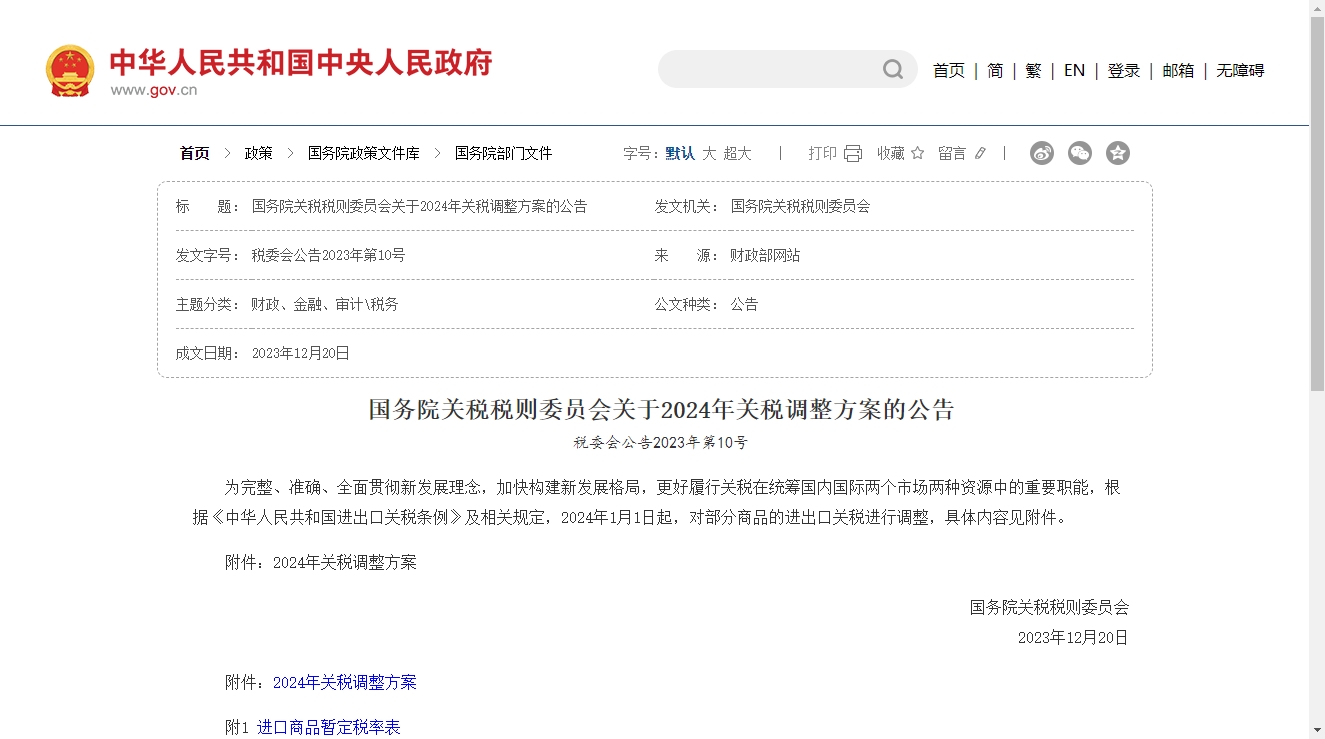Click the 收藏 star icon to favorite
1325x739 pixels.
(917, 152)
